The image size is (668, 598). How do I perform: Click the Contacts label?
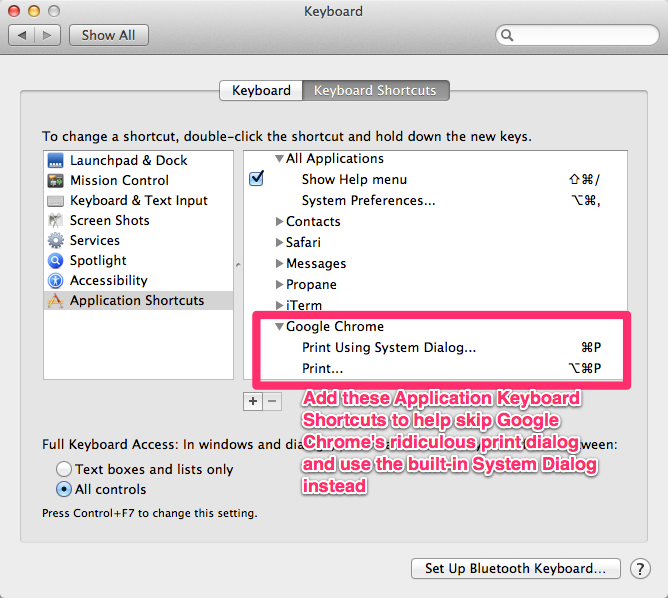tap(313, 221)
